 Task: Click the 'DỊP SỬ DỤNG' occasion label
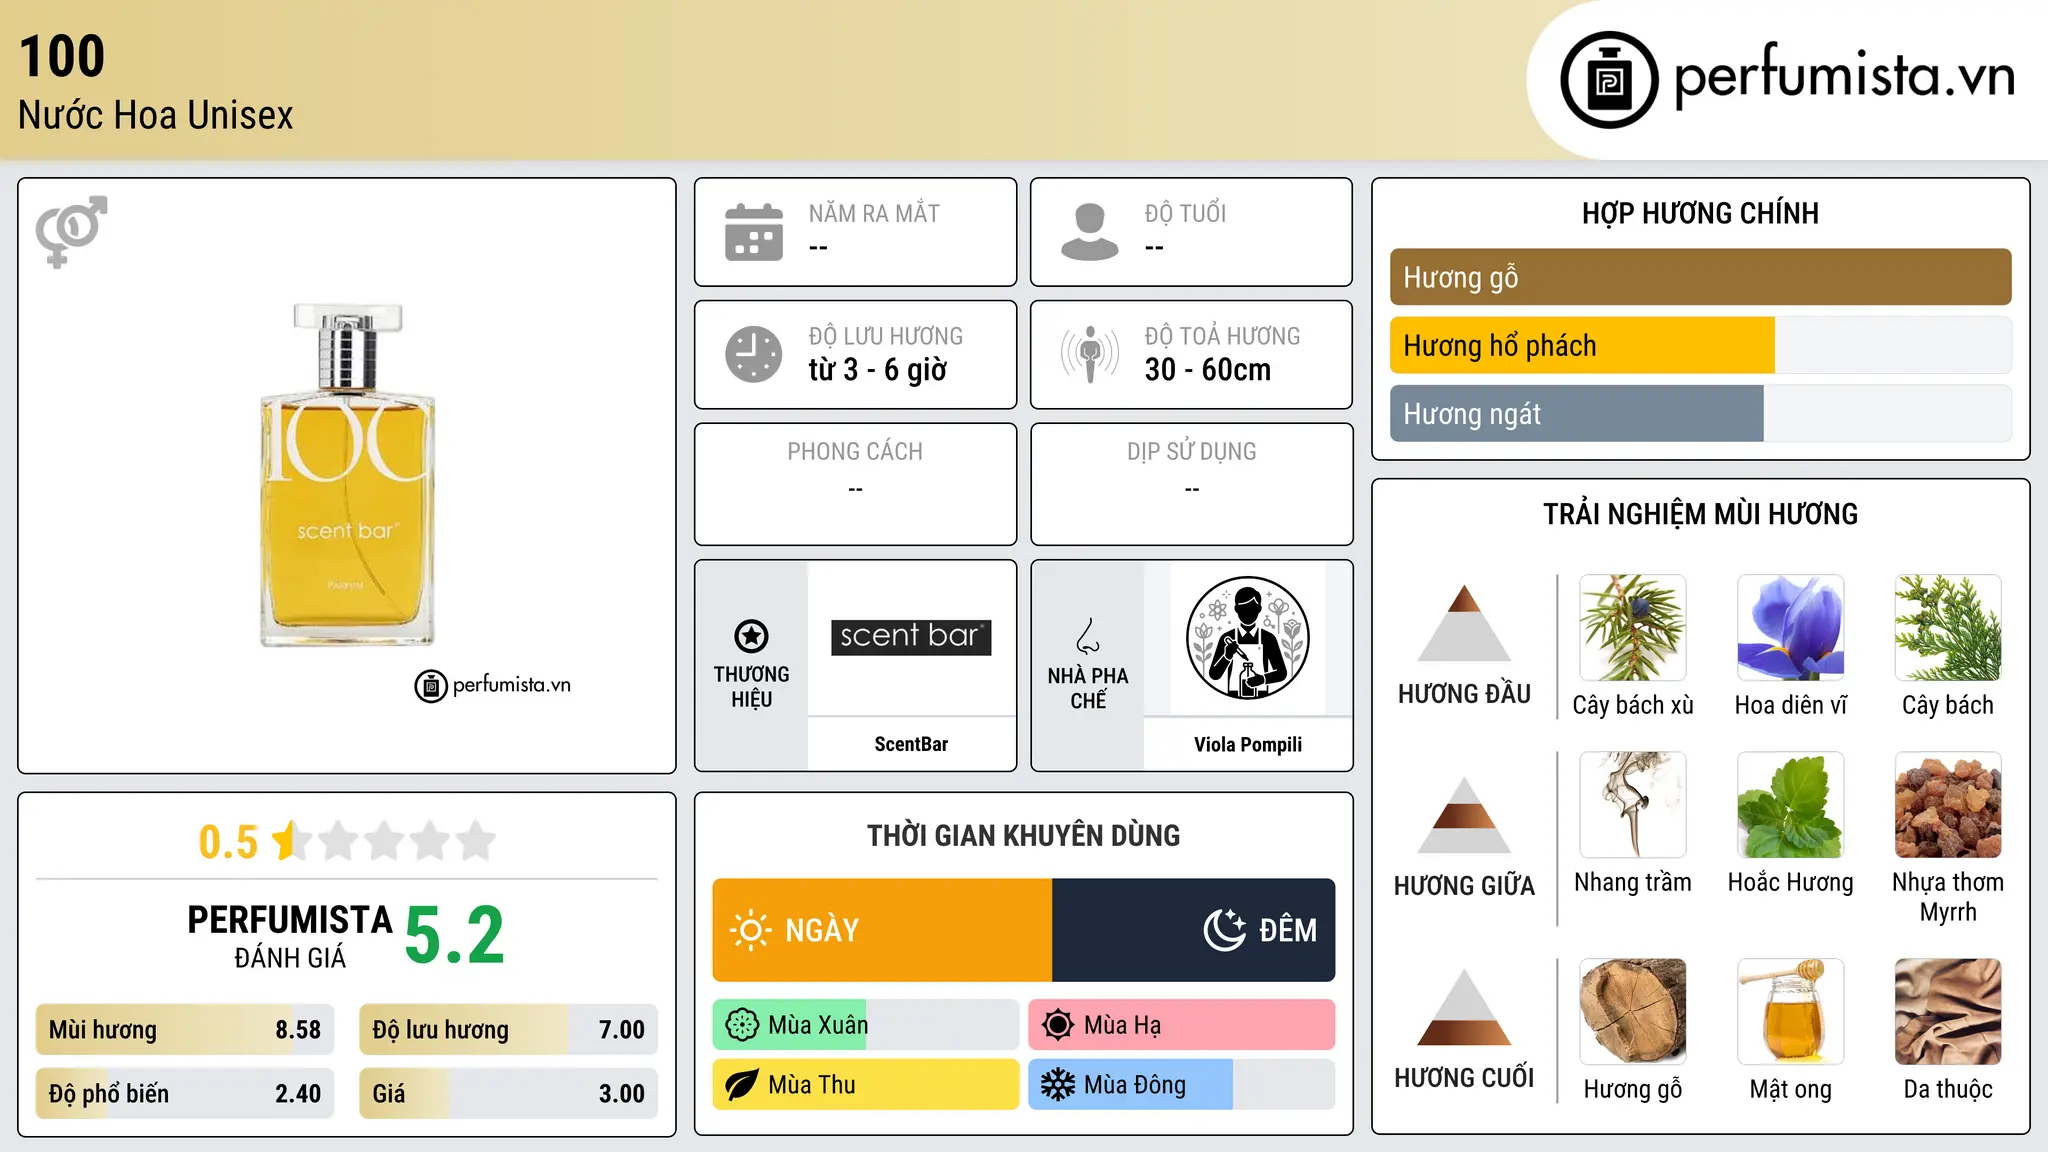[1192, 452]
